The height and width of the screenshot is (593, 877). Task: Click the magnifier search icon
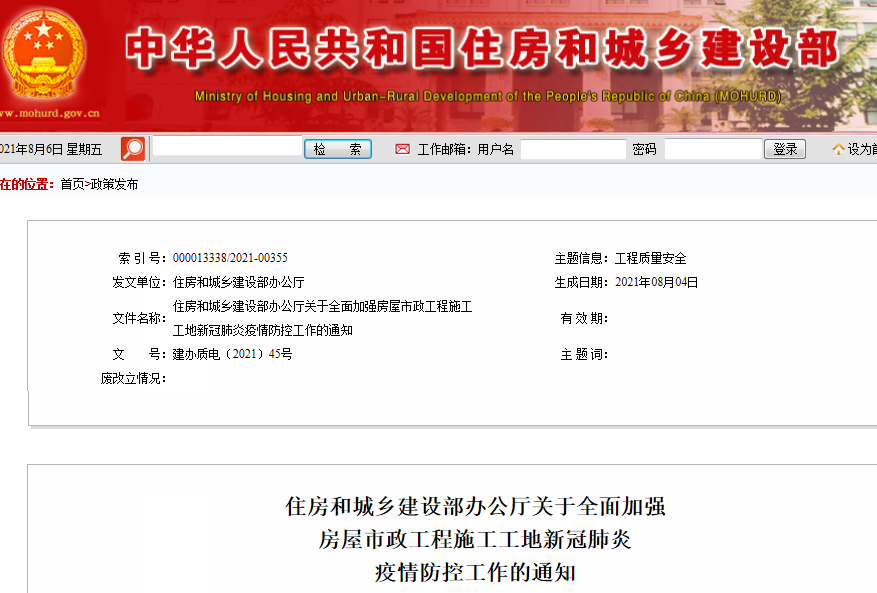(x=133, y=149)
